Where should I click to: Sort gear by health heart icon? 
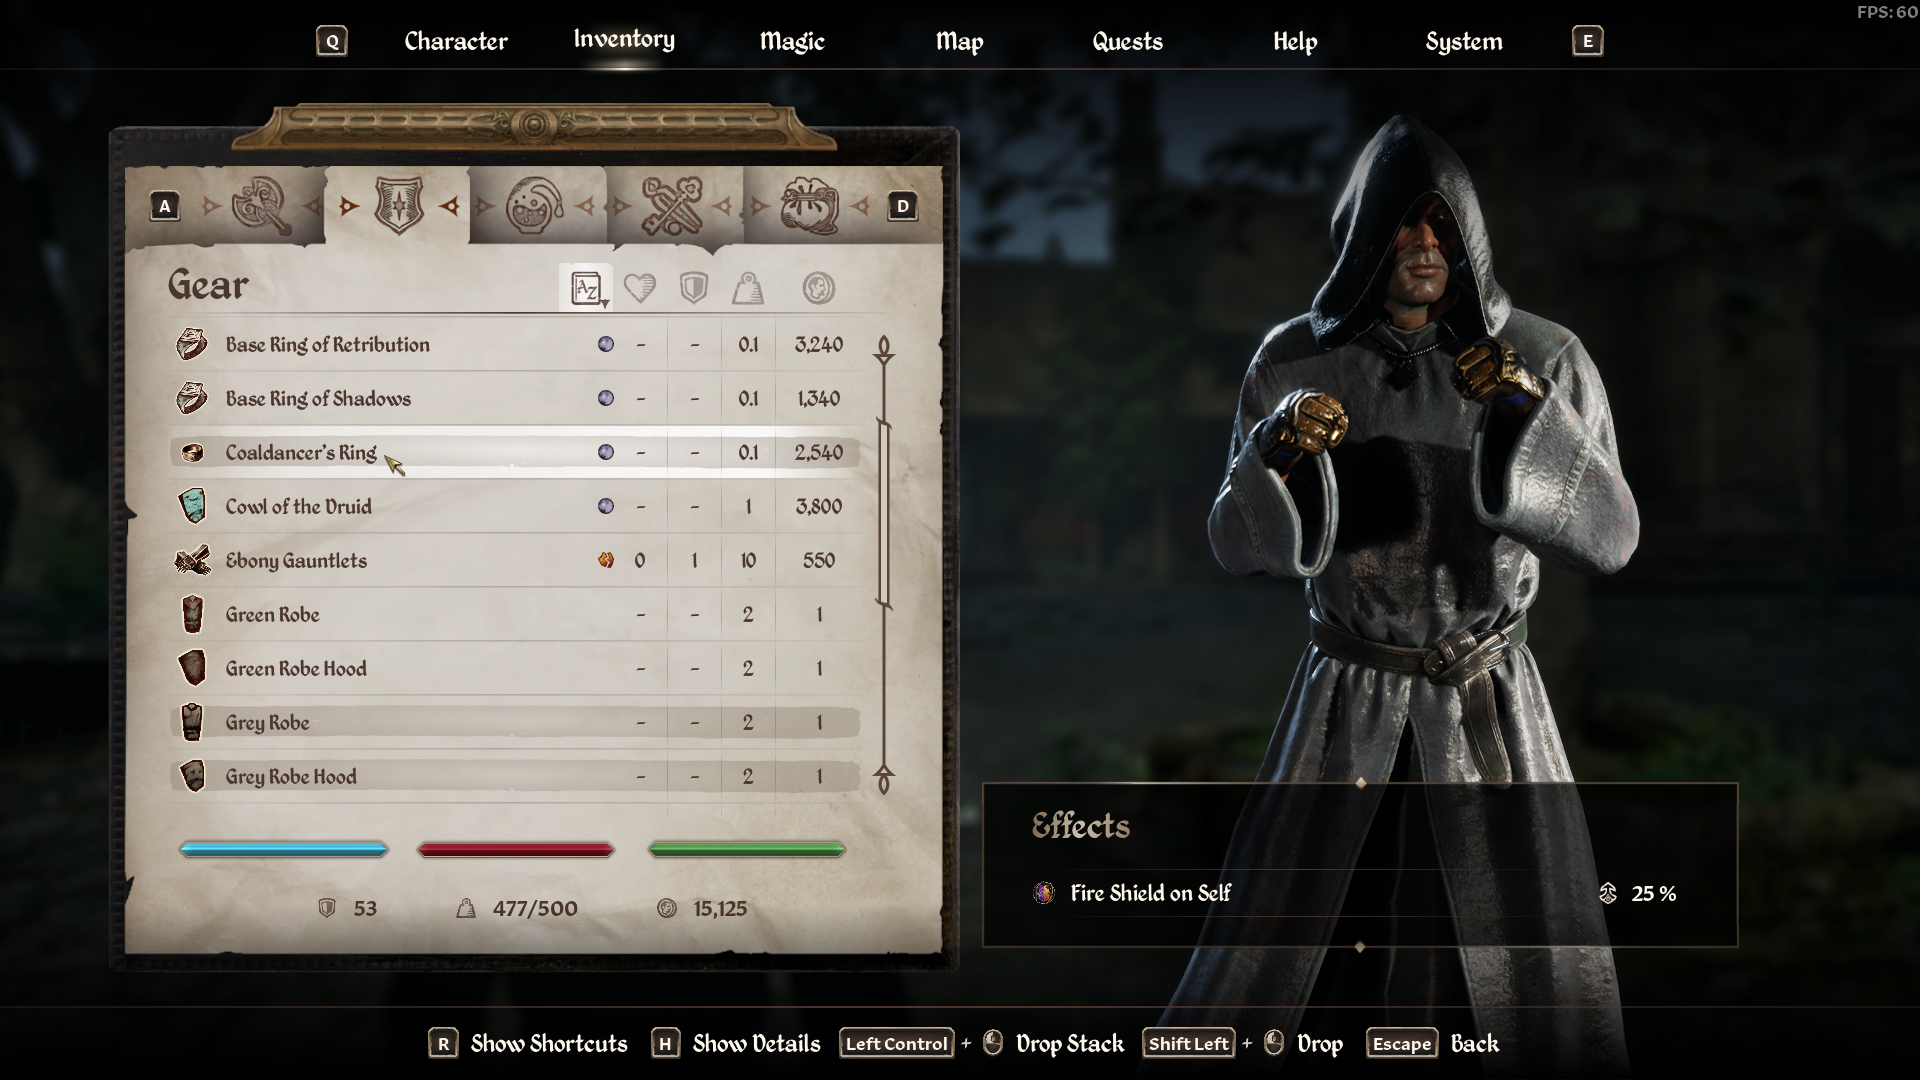[640, 289]
